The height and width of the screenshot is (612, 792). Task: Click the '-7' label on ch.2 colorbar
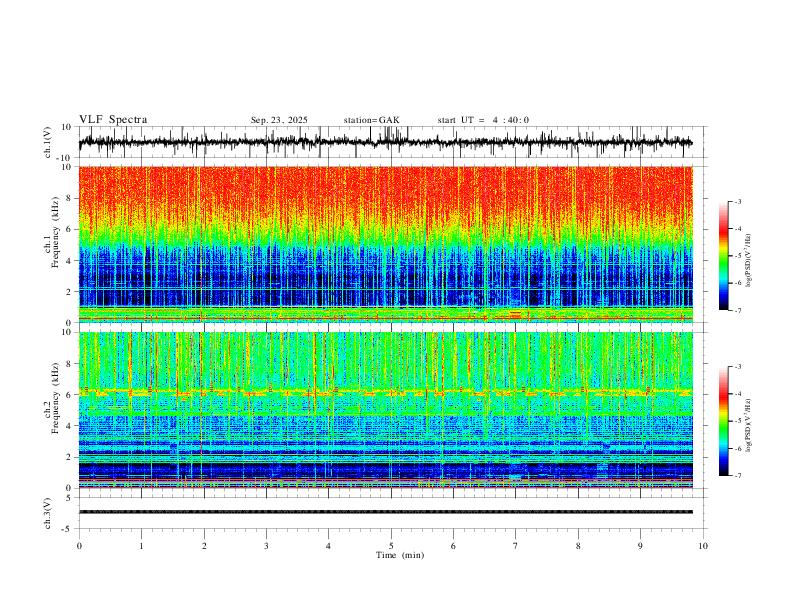click(737, 476)
